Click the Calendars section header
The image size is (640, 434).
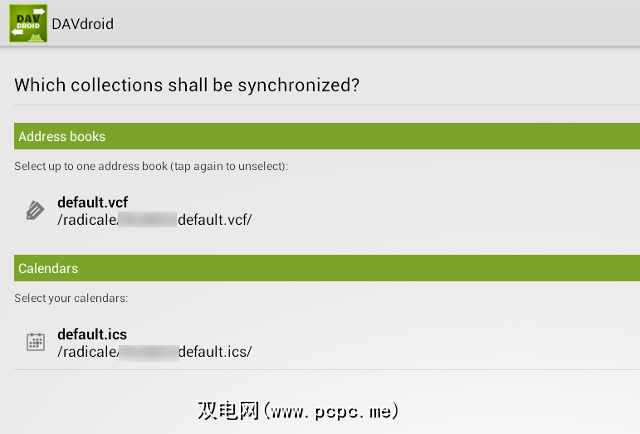coord(48,268)
